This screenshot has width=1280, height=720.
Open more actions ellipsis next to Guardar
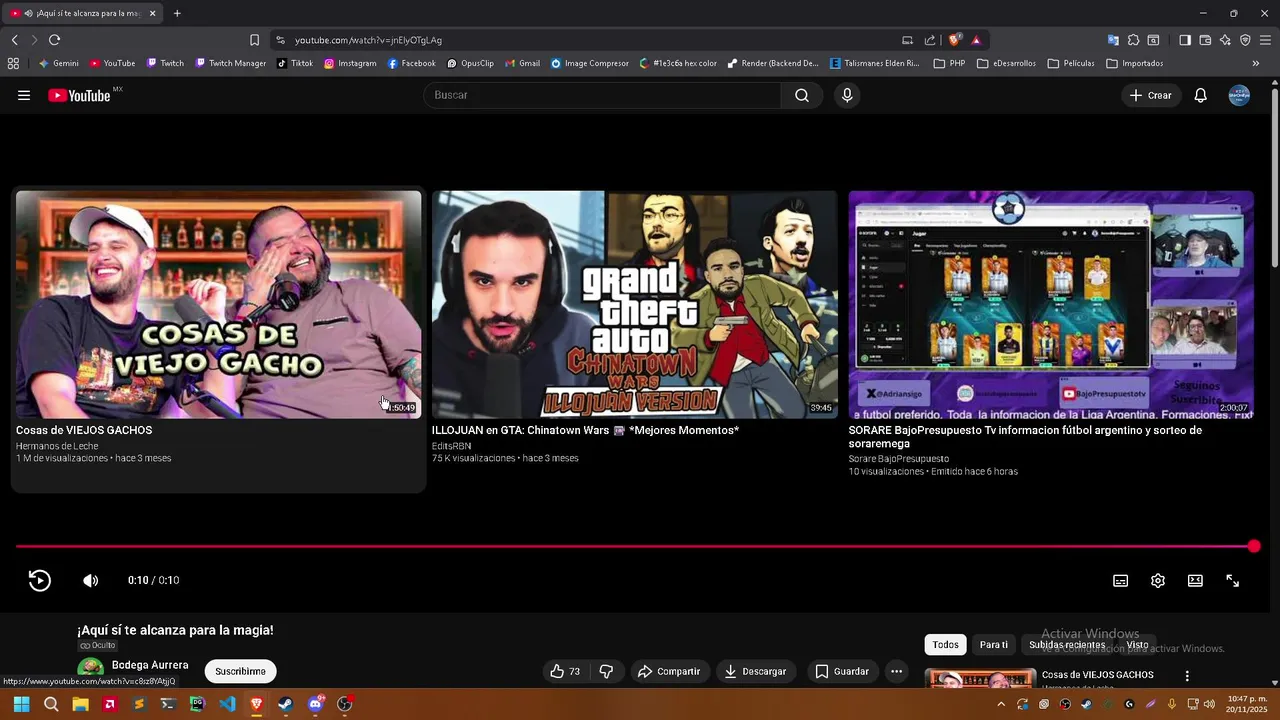(897, 671)
